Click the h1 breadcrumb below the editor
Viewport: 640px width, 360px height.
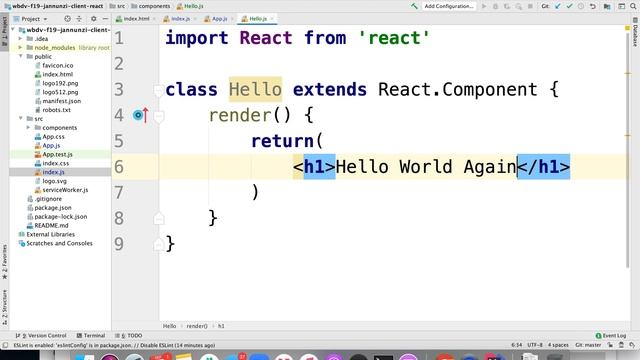point(221,326)
